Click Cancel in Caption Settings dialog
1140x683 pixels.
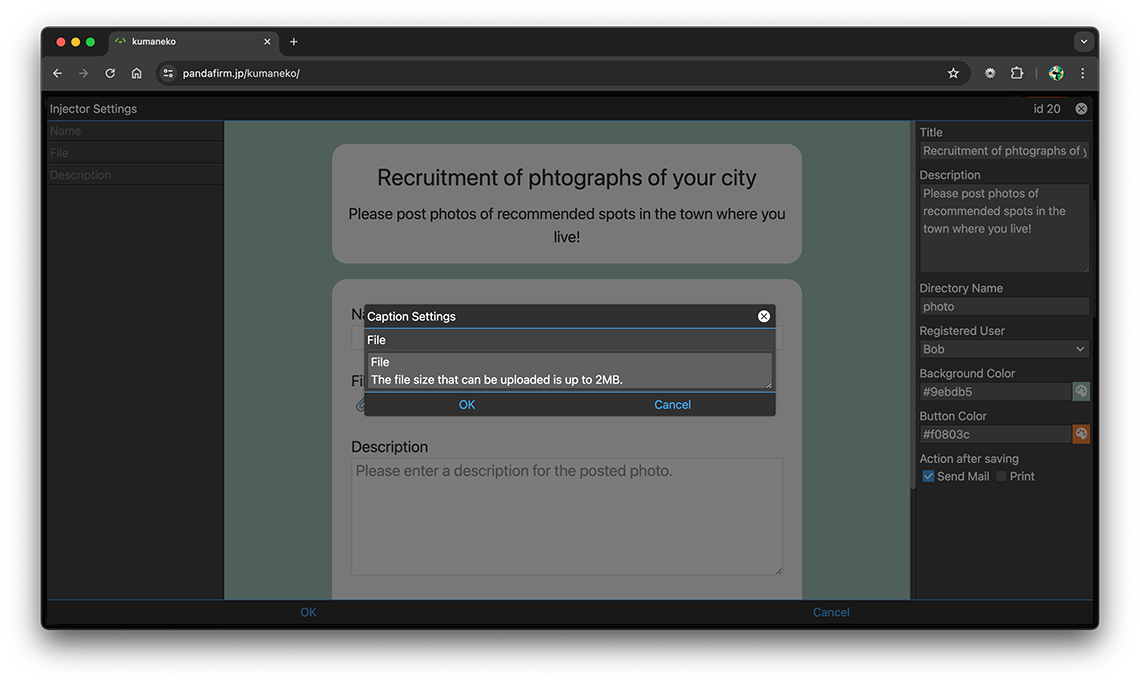click(x=672, y=405)
